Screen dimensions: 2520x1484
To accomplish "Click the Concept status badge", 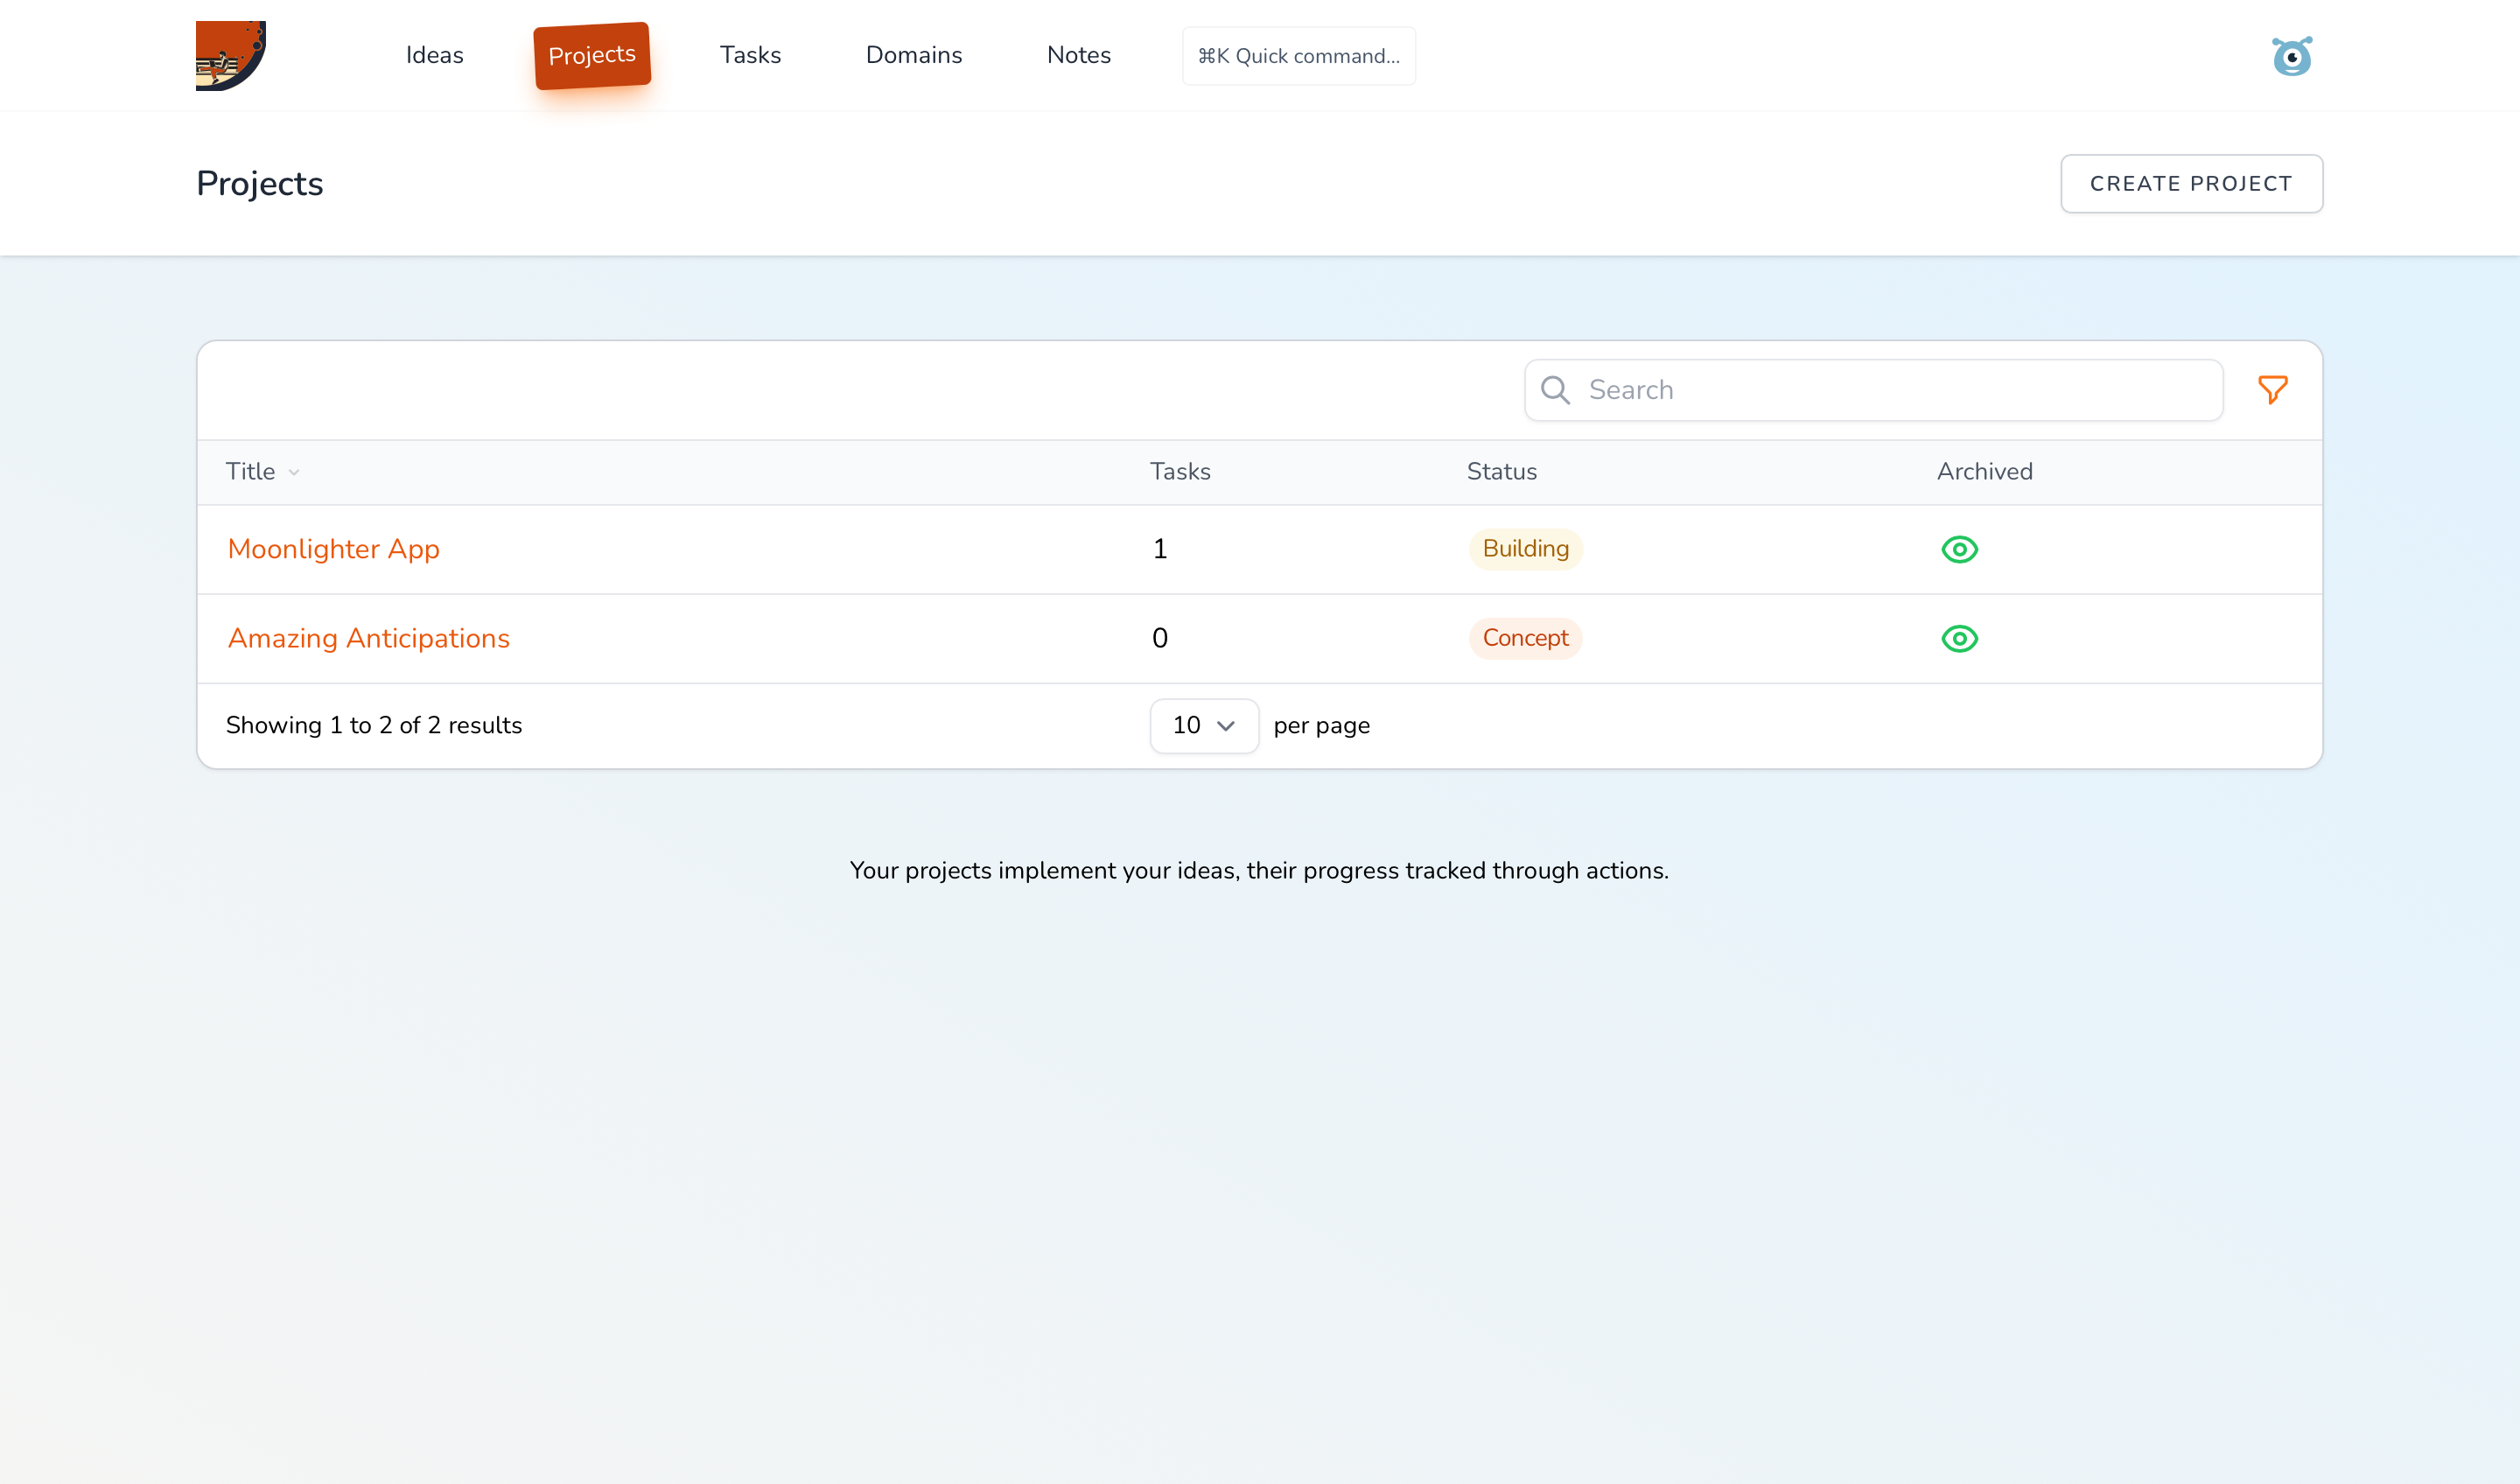I will click(1525, 638).
